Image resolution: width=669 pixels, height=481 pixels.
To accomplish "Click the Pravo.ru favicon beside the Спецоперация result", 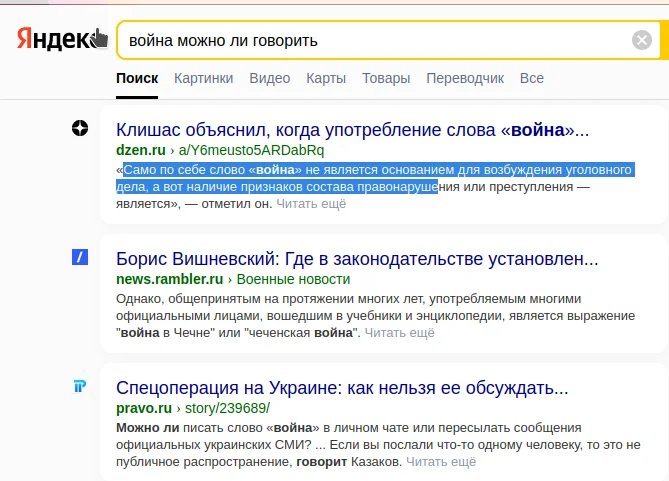I will [80, 386].
